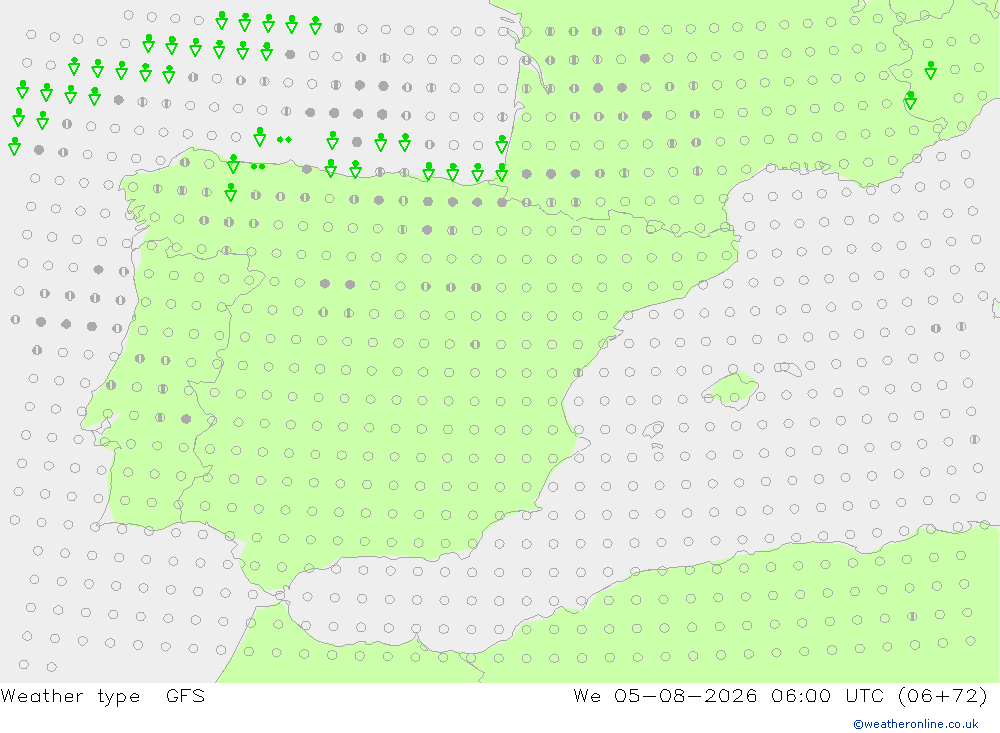This screenshot has width=1000, height=733.
Task: Open the weatheronline.co.uk copyright link
Action: (916, 724)
